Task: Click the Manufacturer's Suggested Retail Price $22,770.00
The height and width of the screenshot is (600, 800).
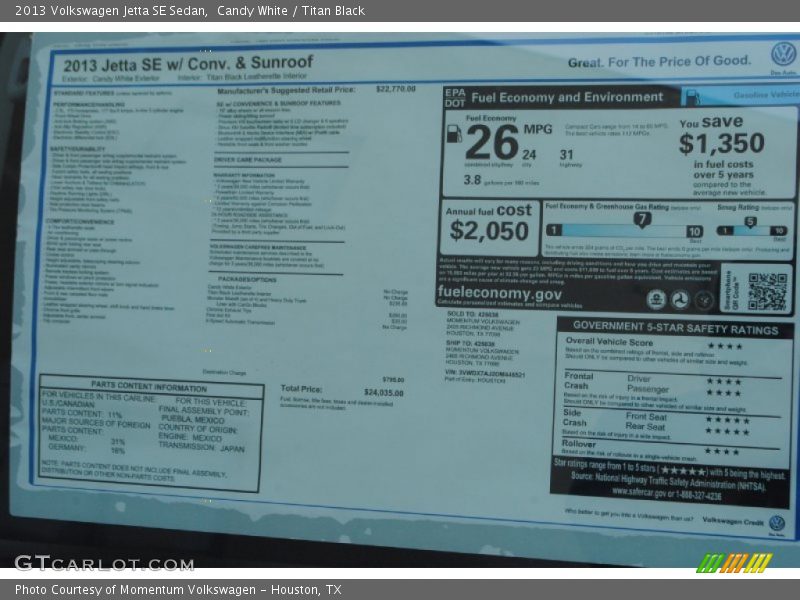Action: click(396, 89)
